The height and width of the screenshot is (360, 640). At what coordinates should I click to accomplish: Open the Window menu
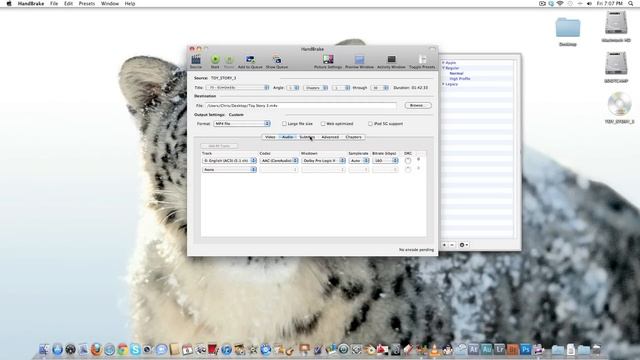(x=110, y=3)
